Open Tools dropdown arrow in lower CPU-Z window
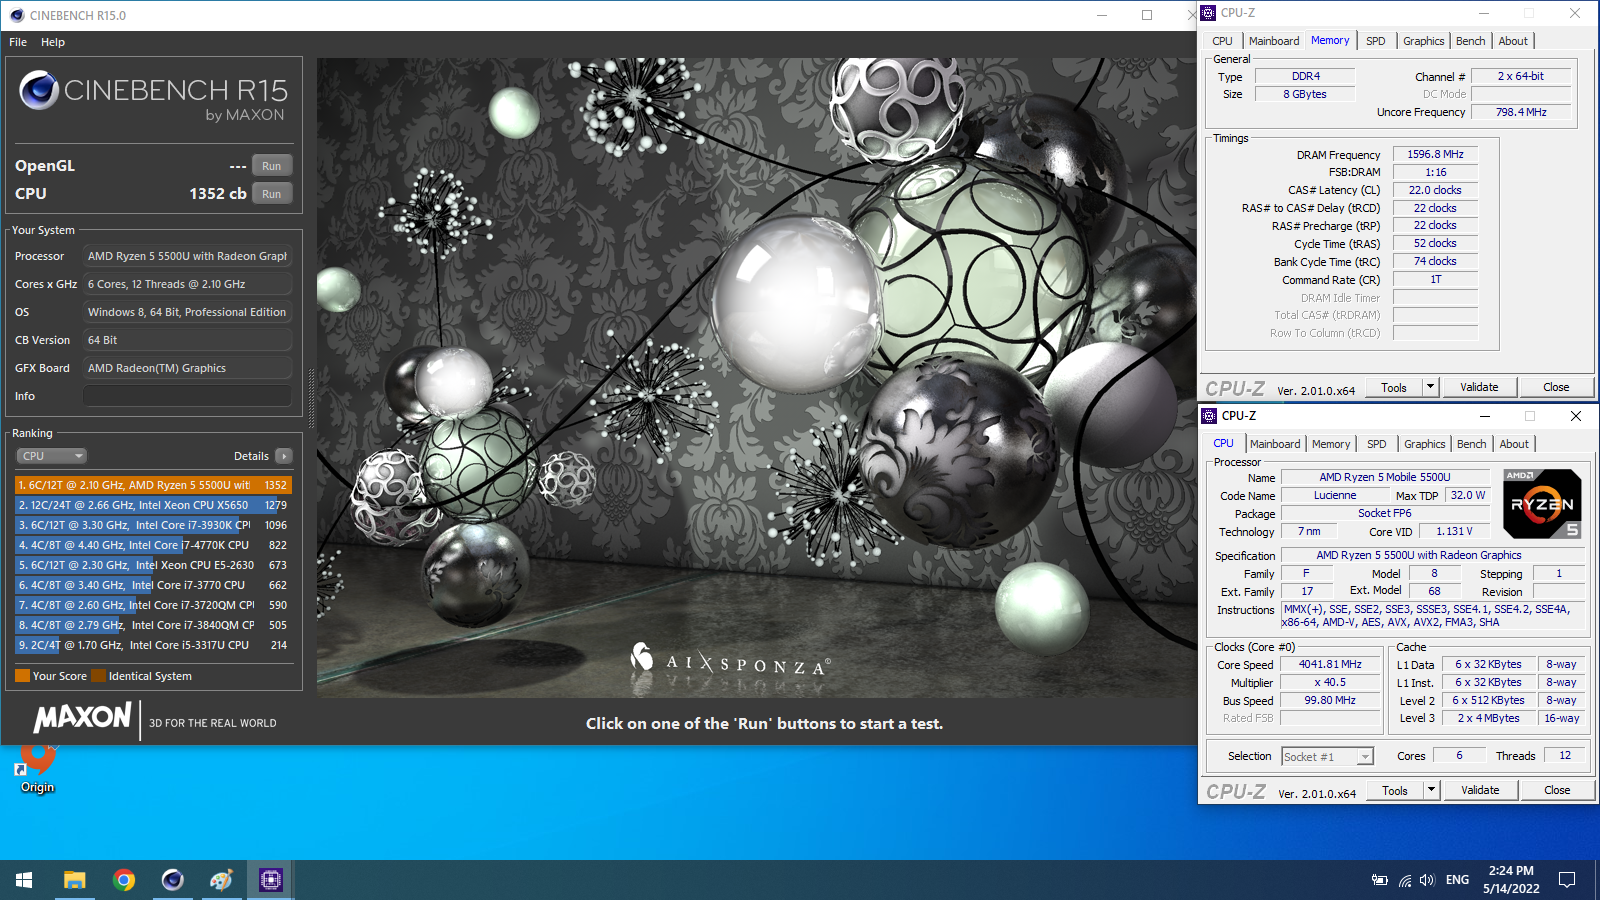The image size is (1600, 900). point(1431,791)
